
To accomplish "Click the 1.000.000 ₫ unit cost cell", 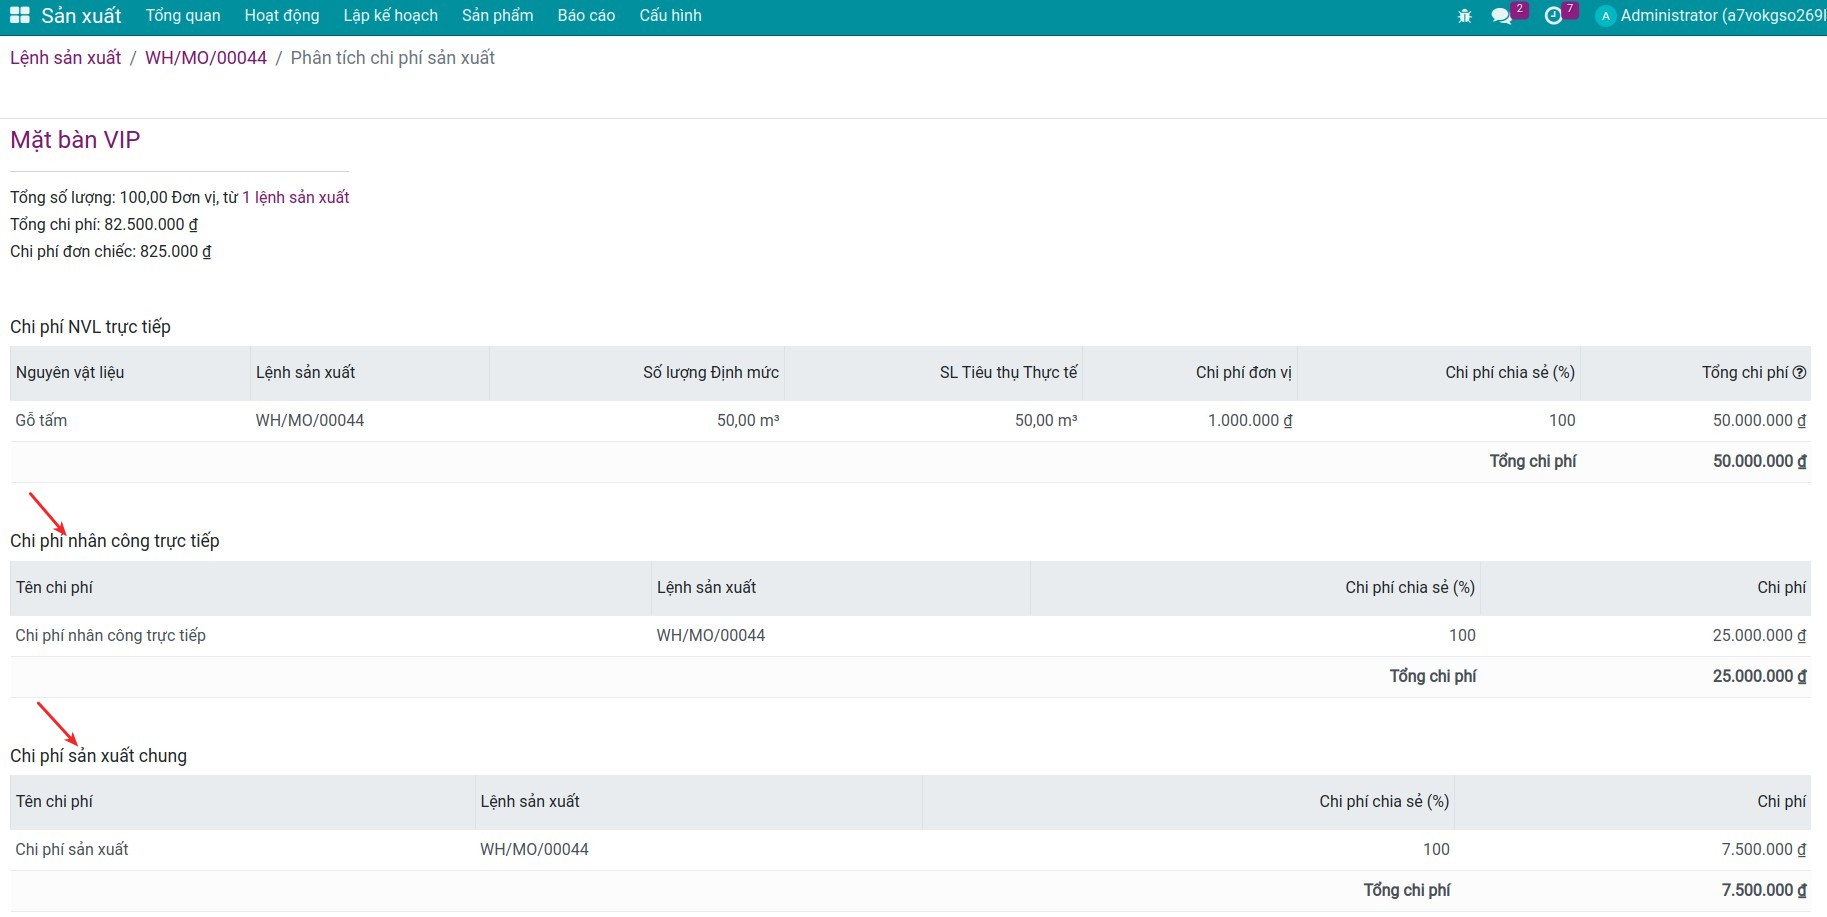I will 1250,421.
